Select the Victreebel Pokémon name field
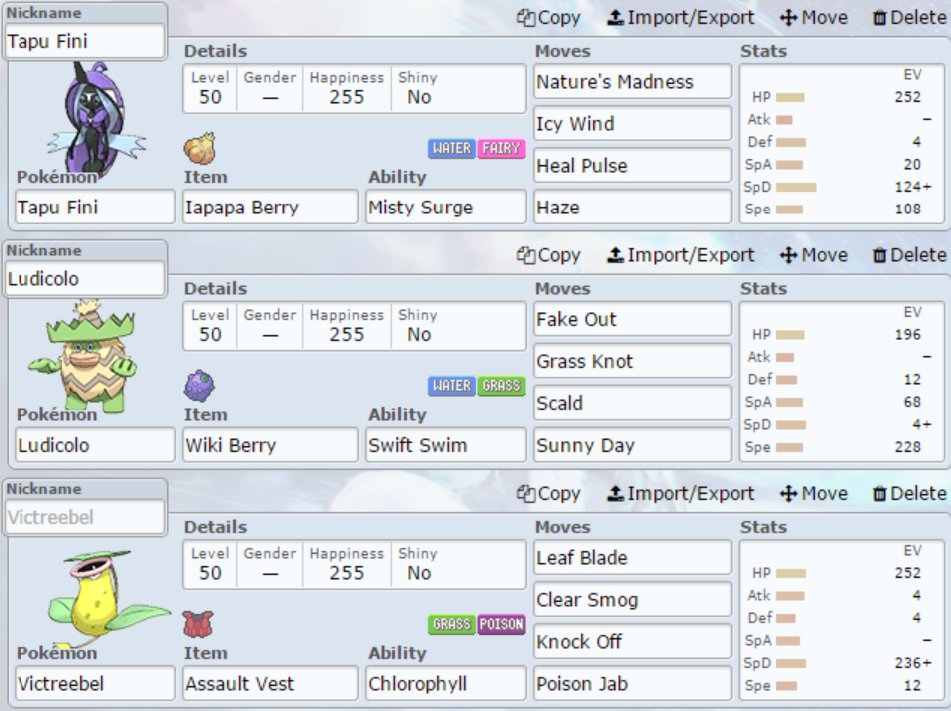Viewport: 951px width, 711px height. 95,683
